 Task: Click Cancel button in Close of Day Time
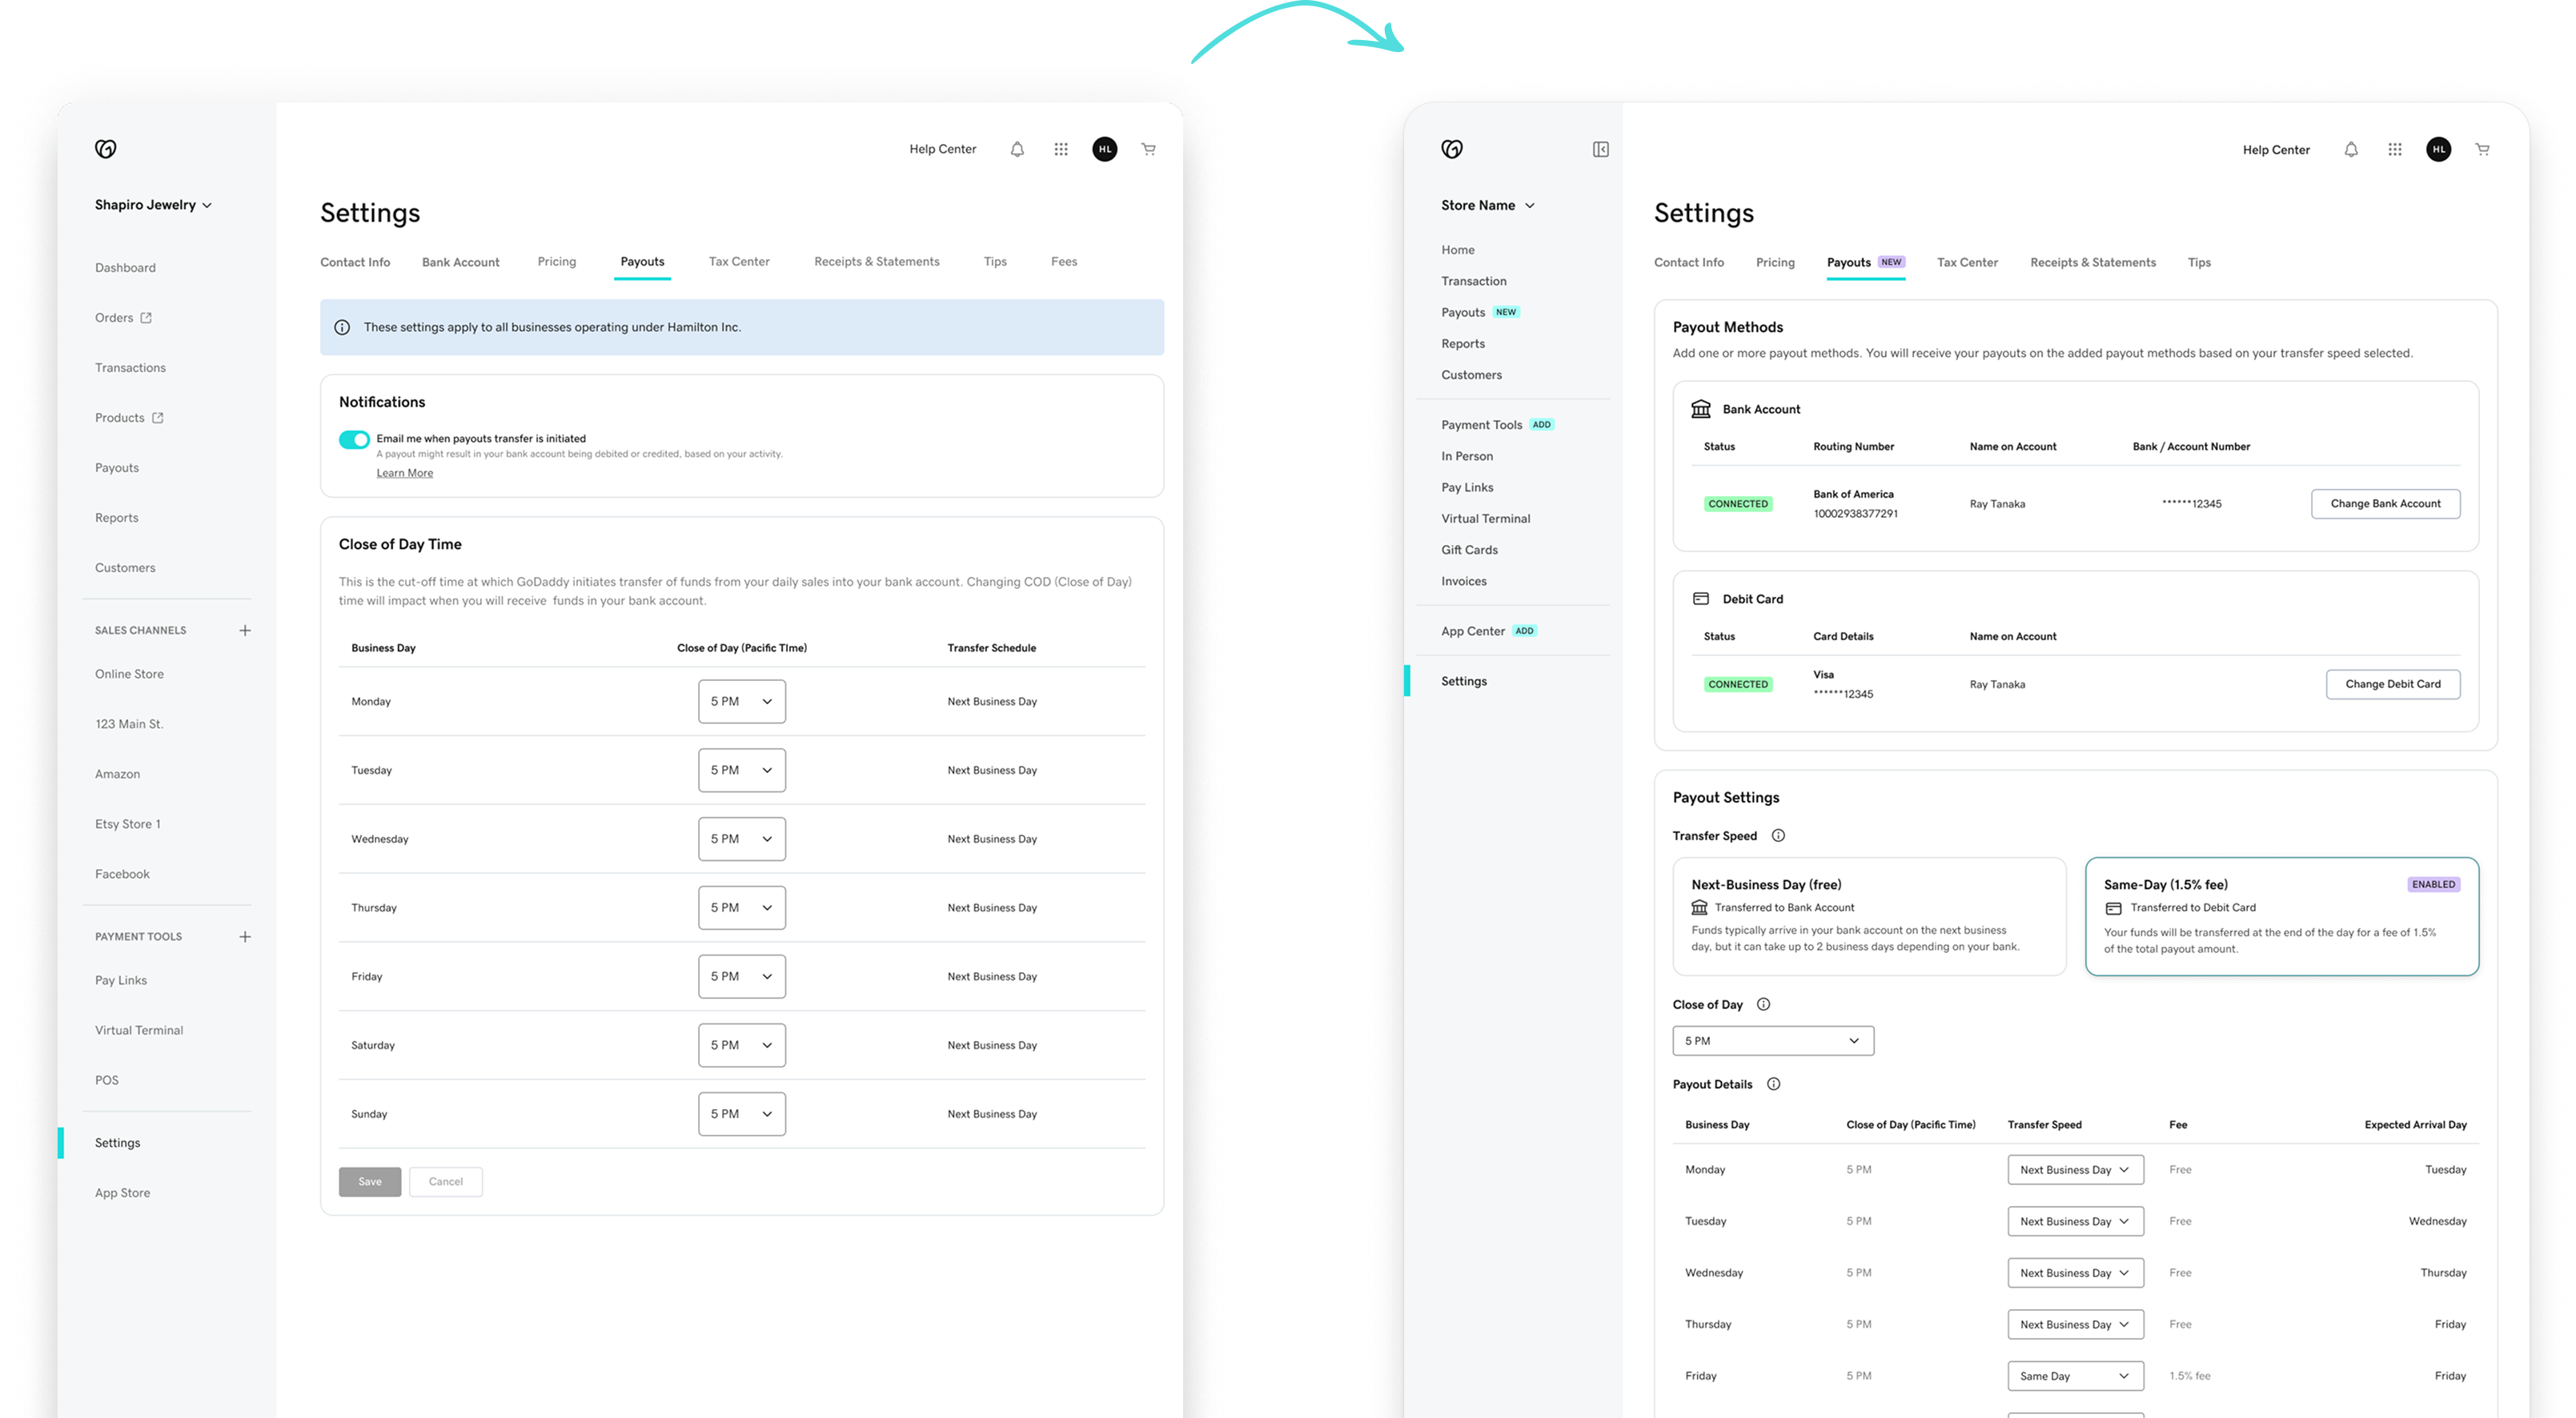tap(446, 1182)
